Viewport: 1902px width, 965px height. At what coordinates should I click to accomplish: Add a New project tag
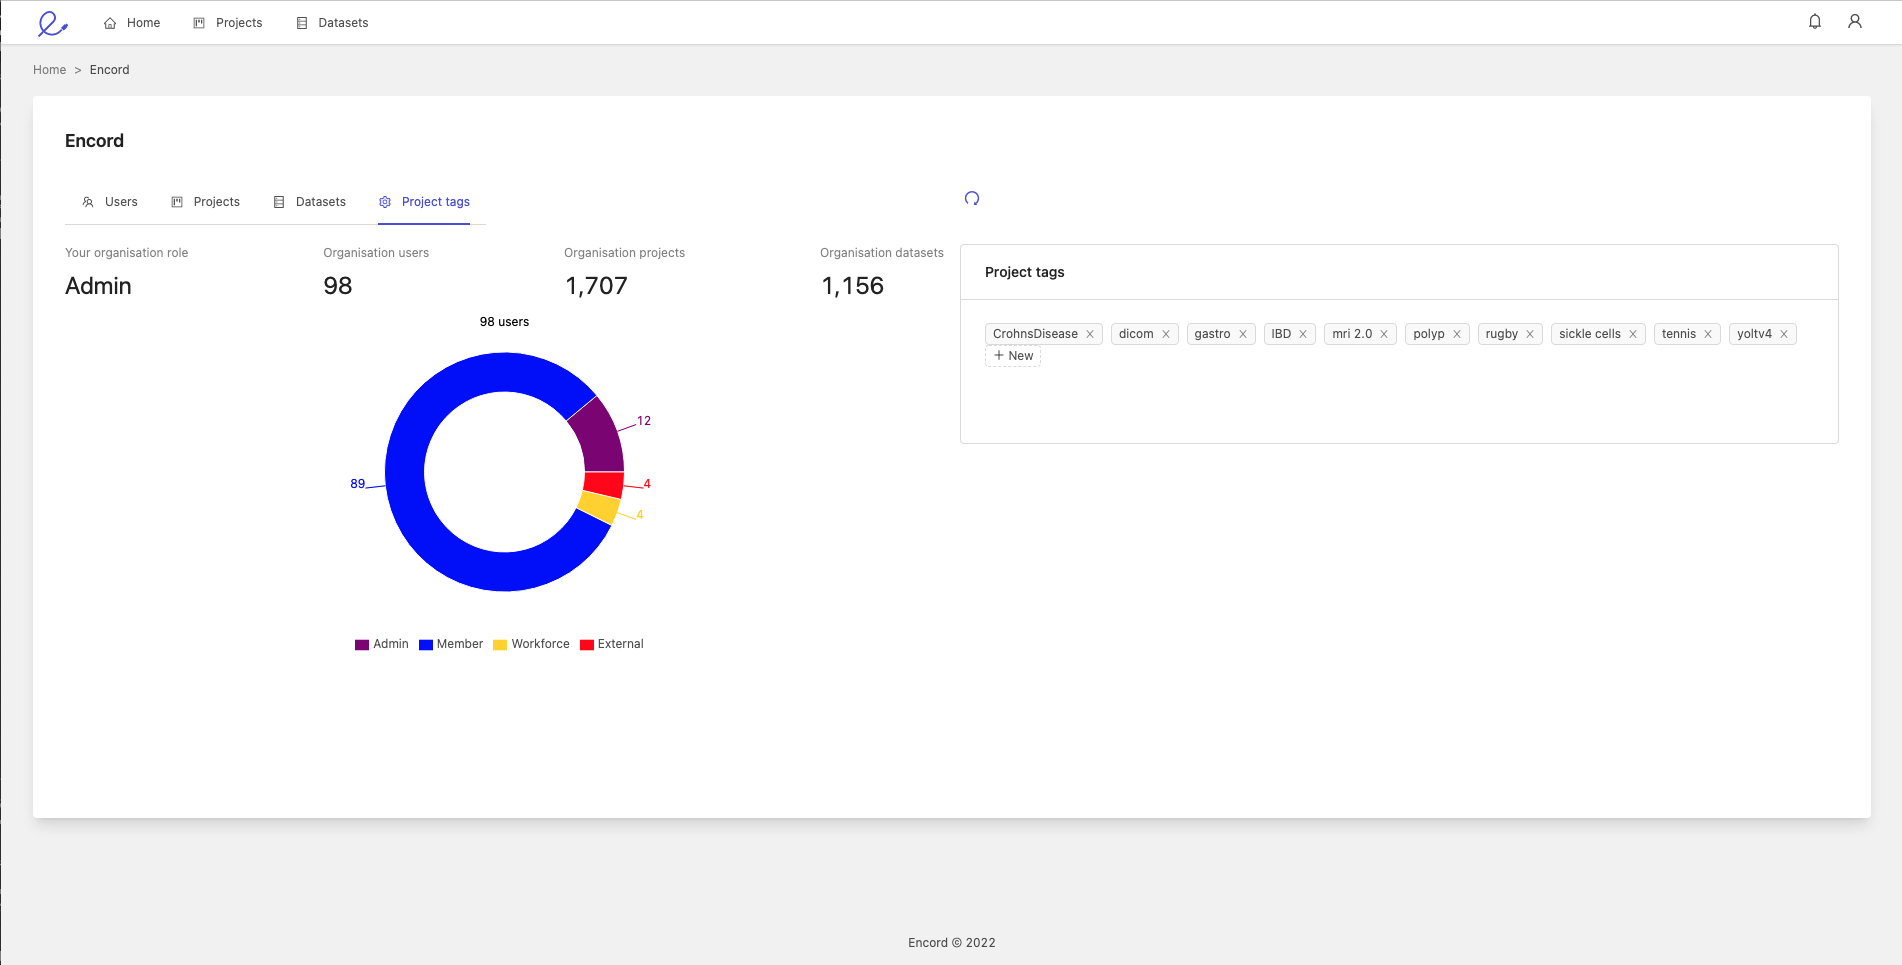tap(1013, 356)
